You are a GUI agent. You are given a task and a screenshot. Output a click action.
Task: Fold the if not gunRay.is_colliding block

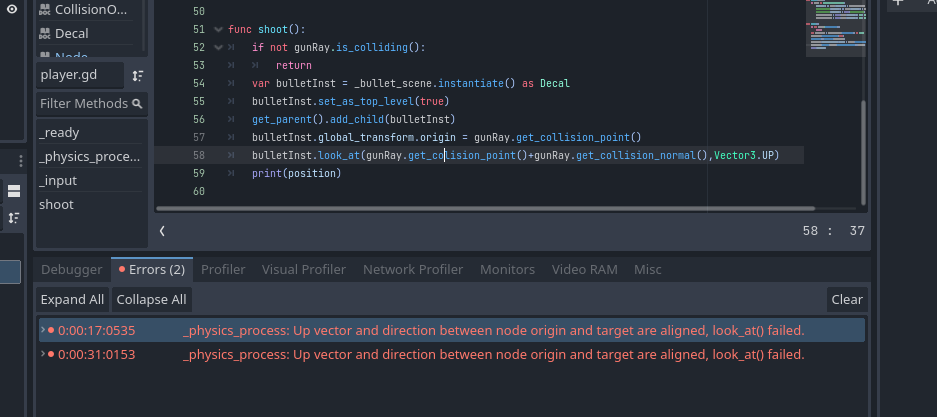[218, 47]
